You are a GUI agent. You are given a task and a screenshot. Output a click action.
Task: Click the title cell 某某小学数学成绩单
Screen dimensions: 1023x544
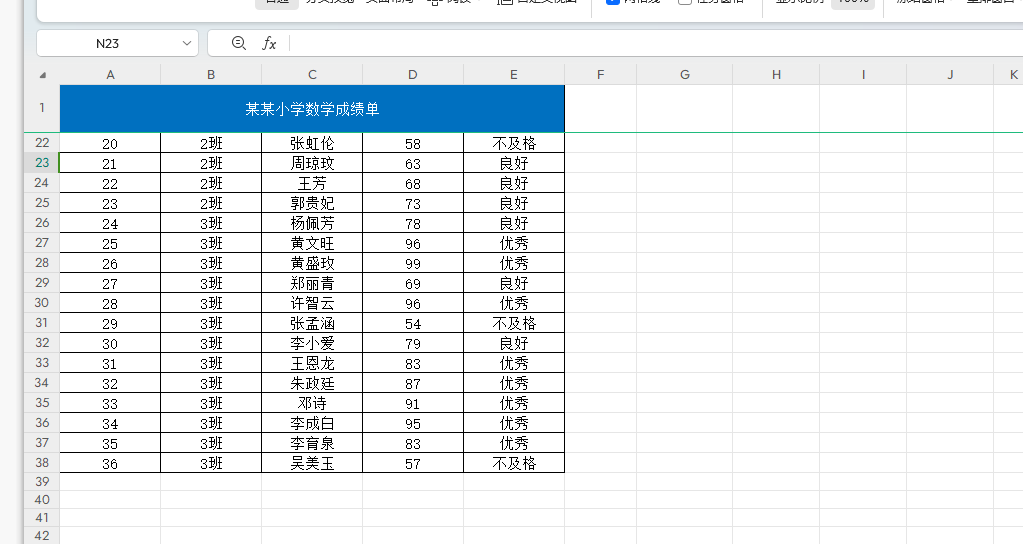tap(312, 109)
